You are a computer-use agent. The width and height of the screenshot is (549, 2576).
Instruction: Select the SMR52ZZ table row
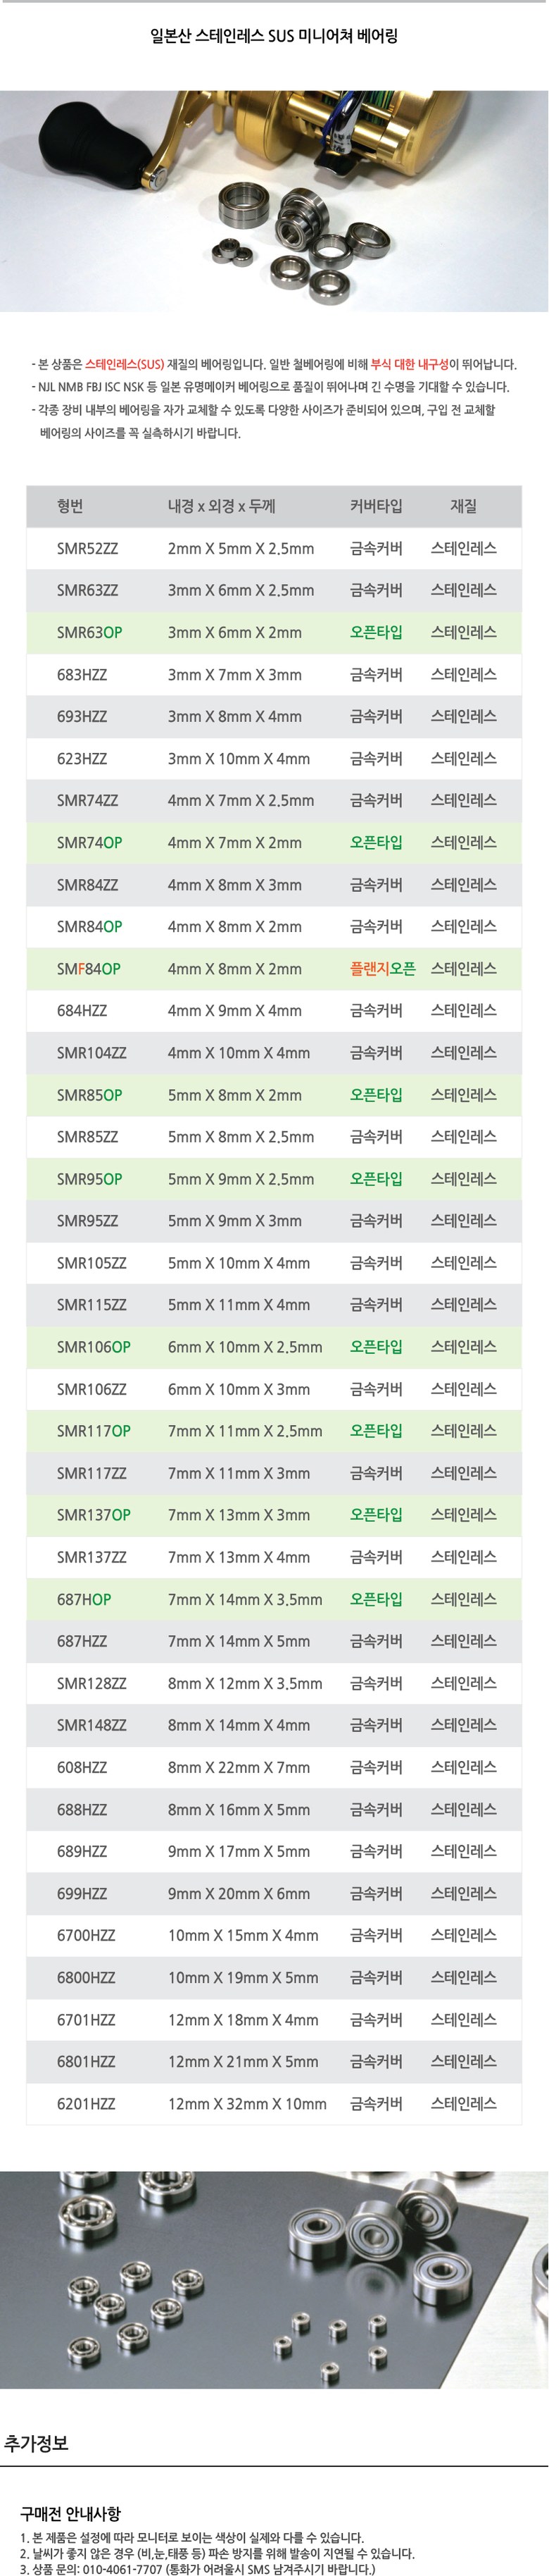pos(274,548)
